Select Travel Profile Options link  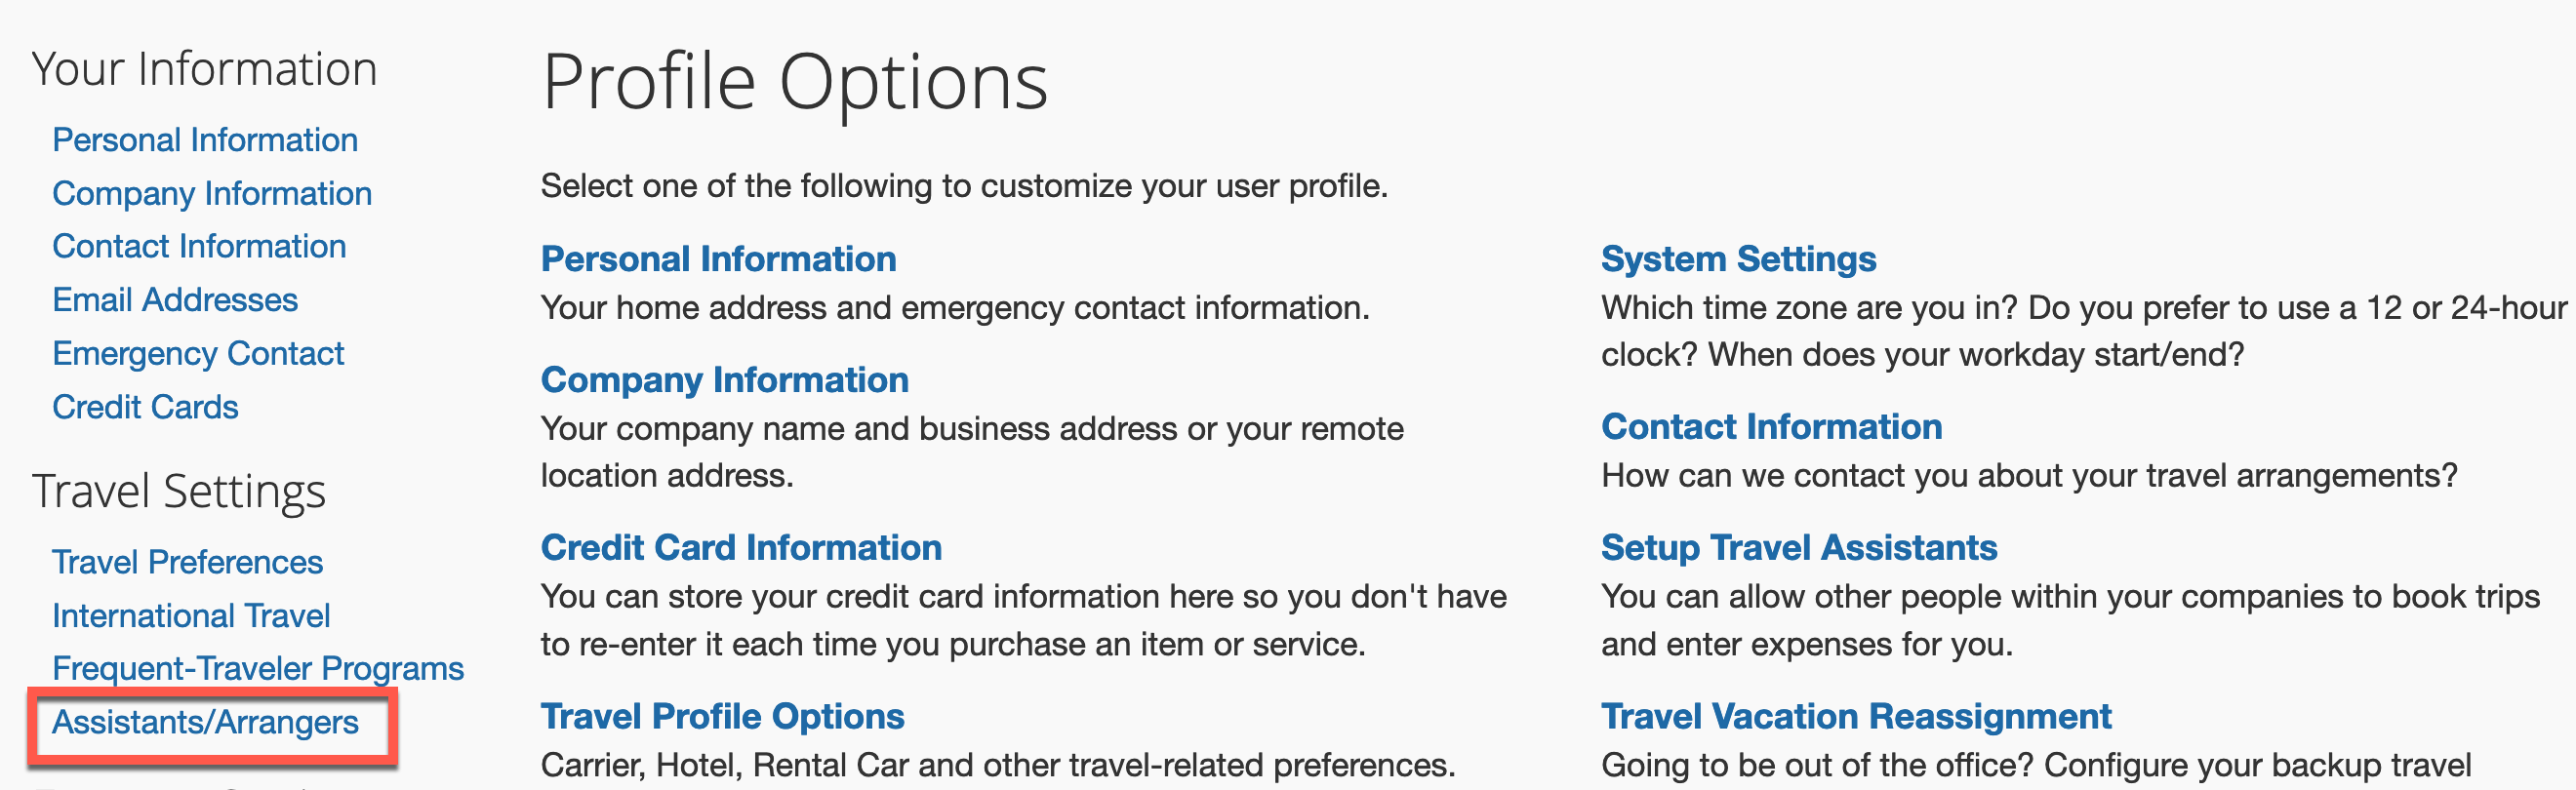722,716
